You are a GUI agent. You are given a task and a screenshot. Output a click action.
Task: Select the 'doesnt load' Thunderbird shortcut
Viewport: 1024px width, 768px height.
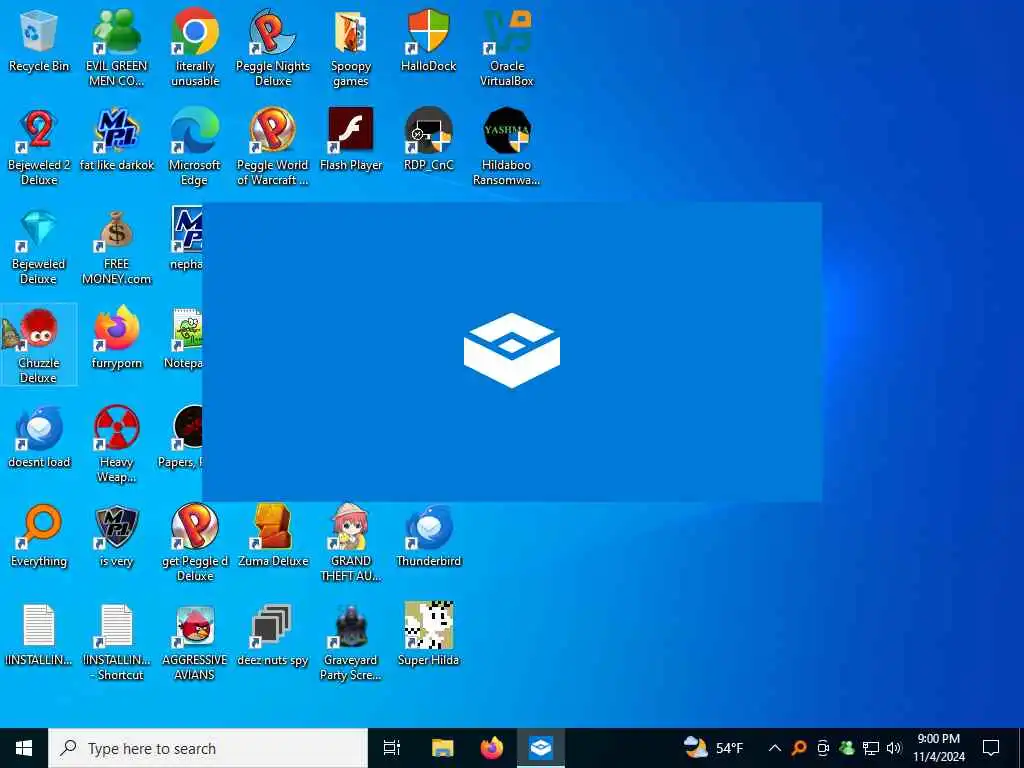tap(39, 436)
